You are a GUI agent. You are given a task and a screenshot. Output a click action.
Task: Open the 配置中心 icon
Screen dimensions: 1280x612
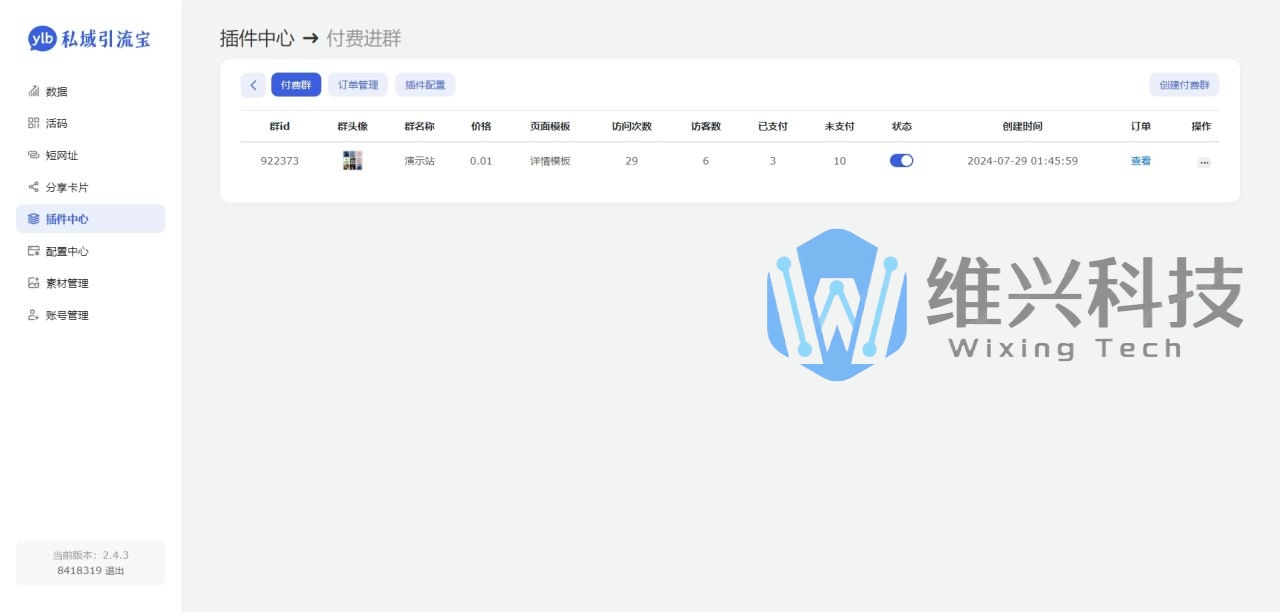point(33,251)
